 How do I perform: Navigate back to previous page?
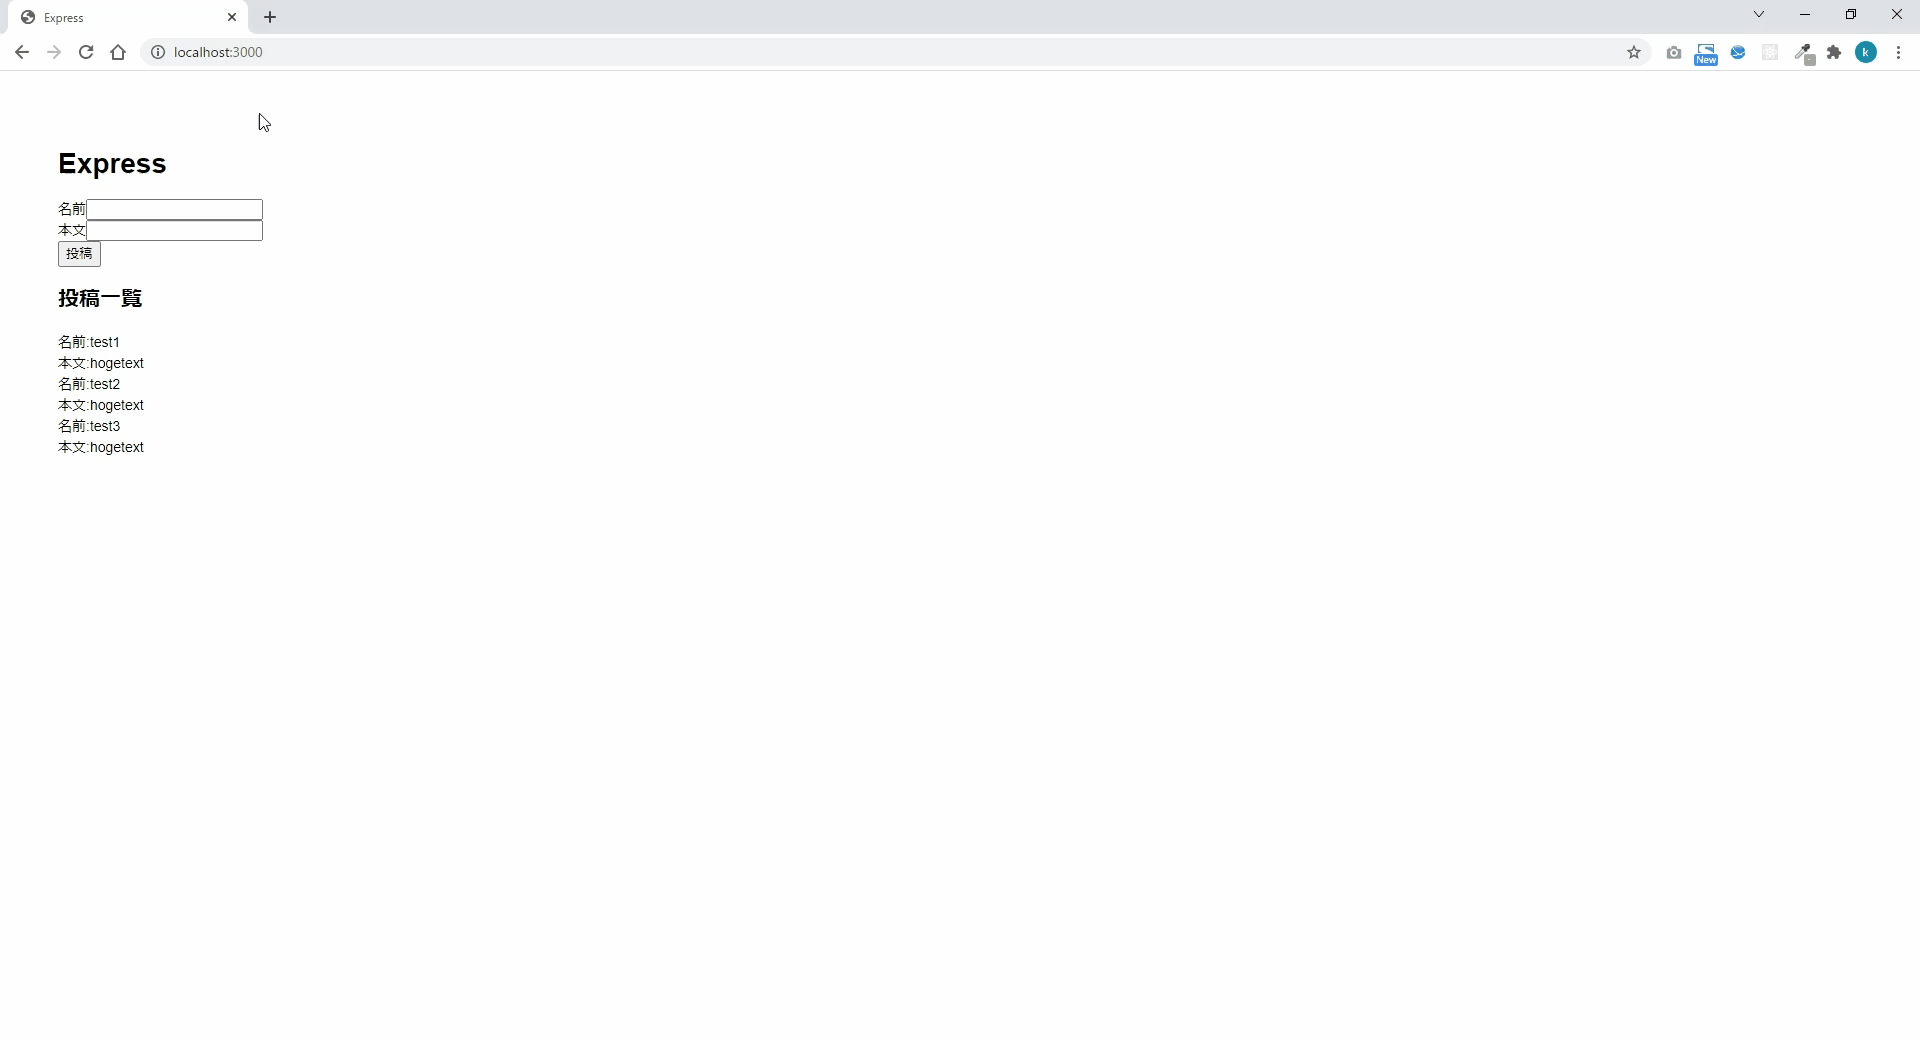[22, 52]
